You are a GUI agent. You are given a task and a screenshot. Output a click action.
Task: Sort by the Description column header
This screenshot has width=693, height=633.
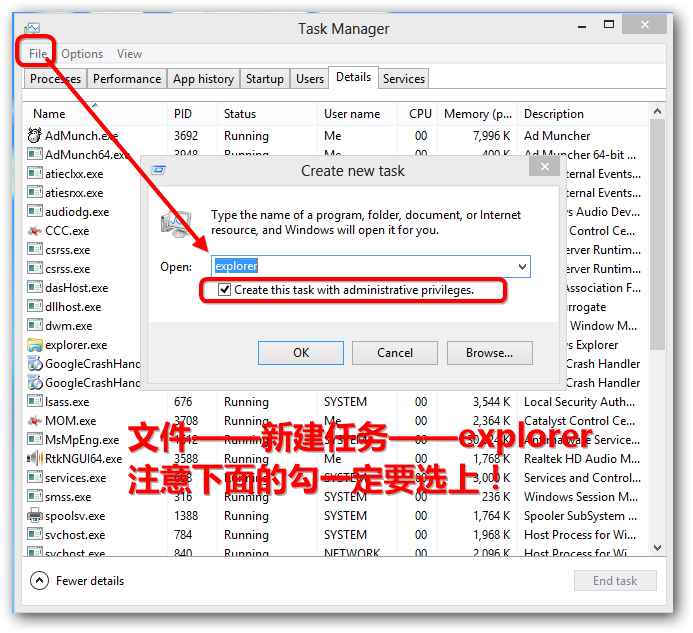click(x=583, y=114)
